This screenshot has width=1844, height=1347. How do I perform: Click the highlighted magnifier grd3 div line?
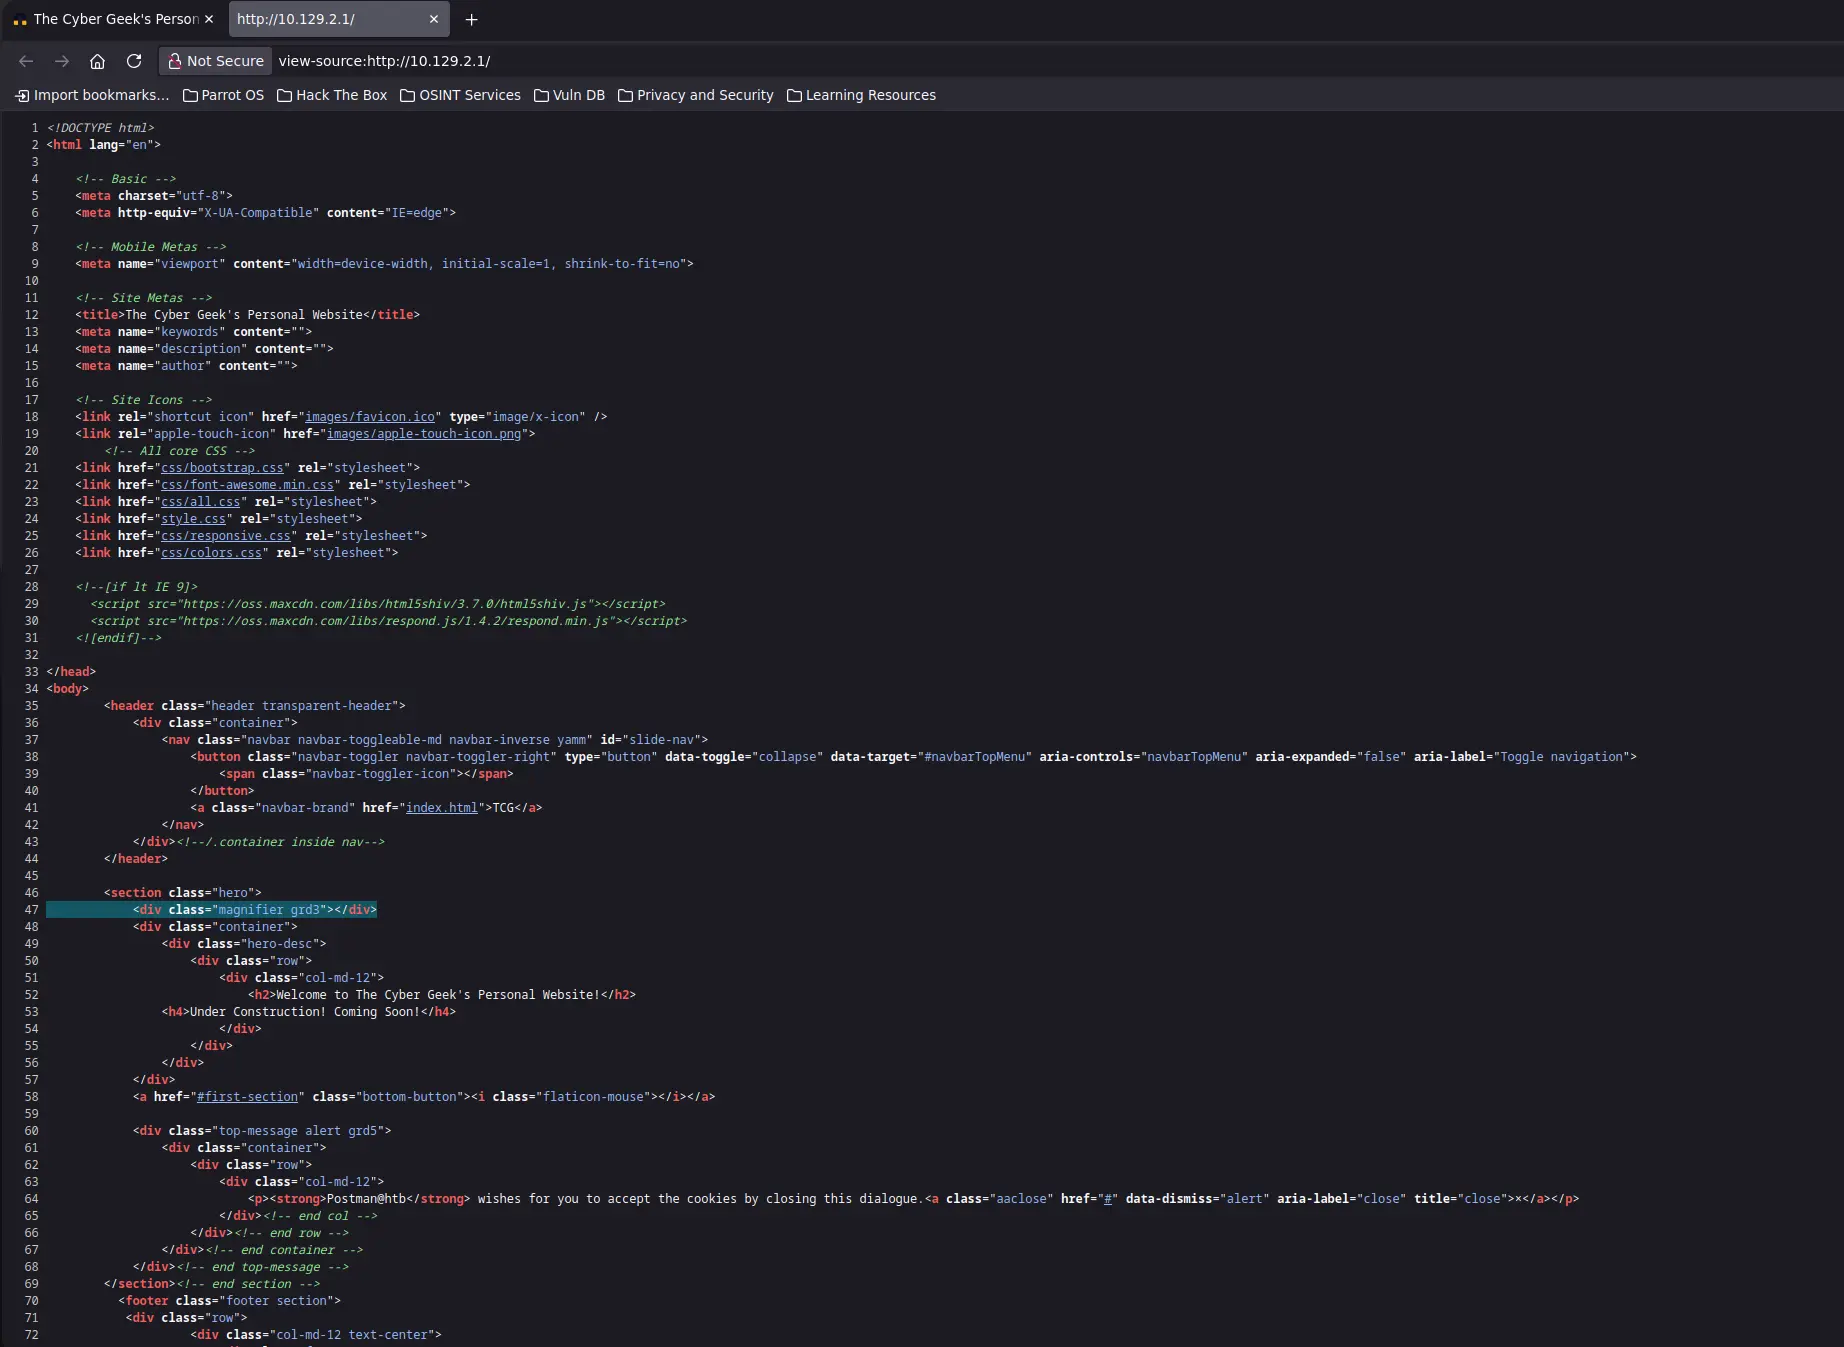(255, 910)
